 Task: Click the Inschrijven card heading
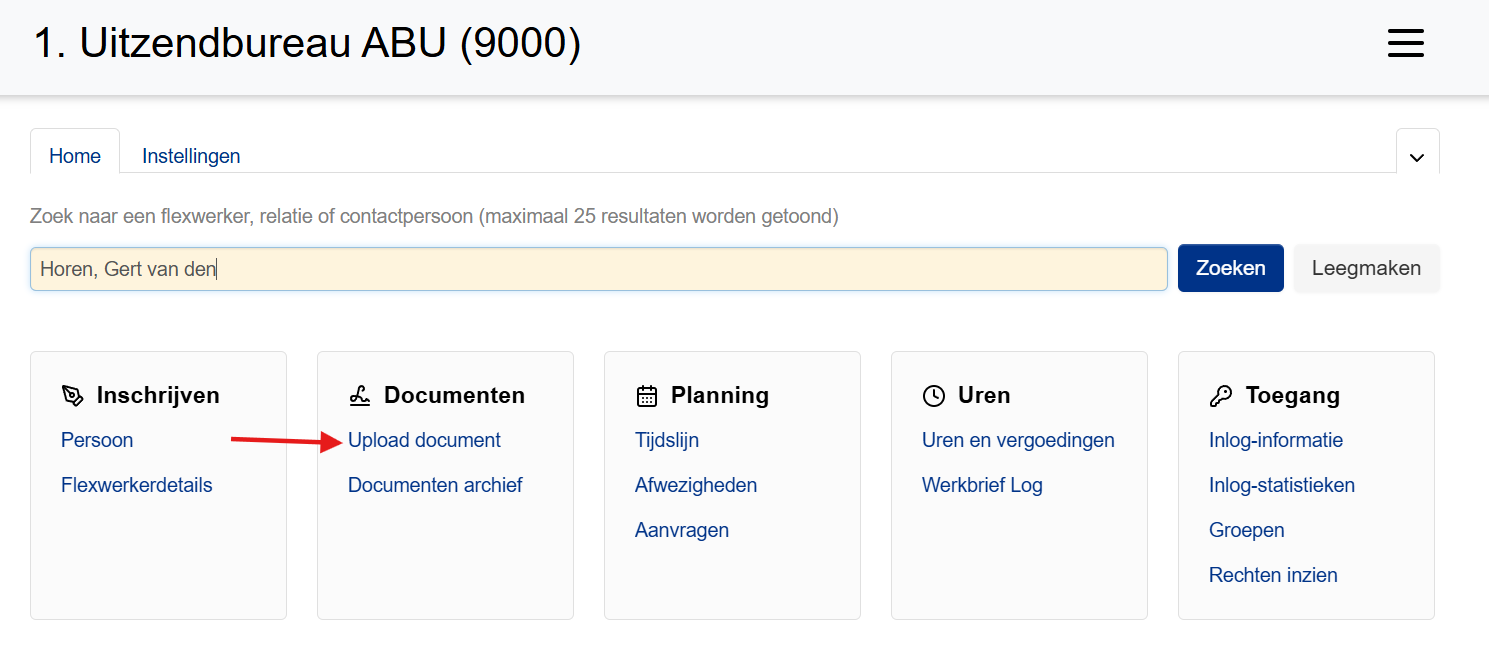(158, 395)
